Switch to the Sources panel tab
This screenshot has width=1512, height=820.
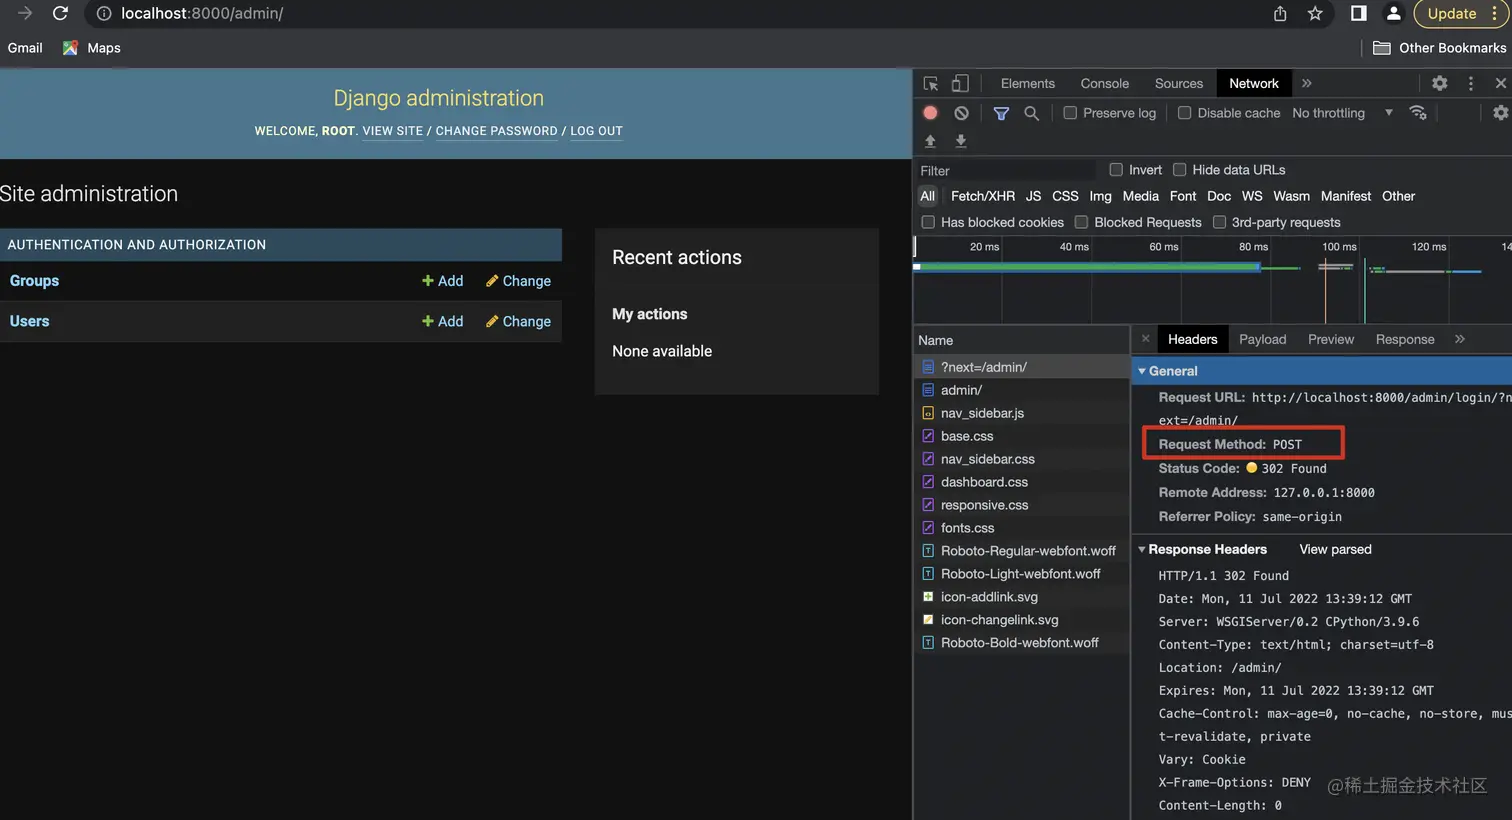click(x=1178, y=83)
